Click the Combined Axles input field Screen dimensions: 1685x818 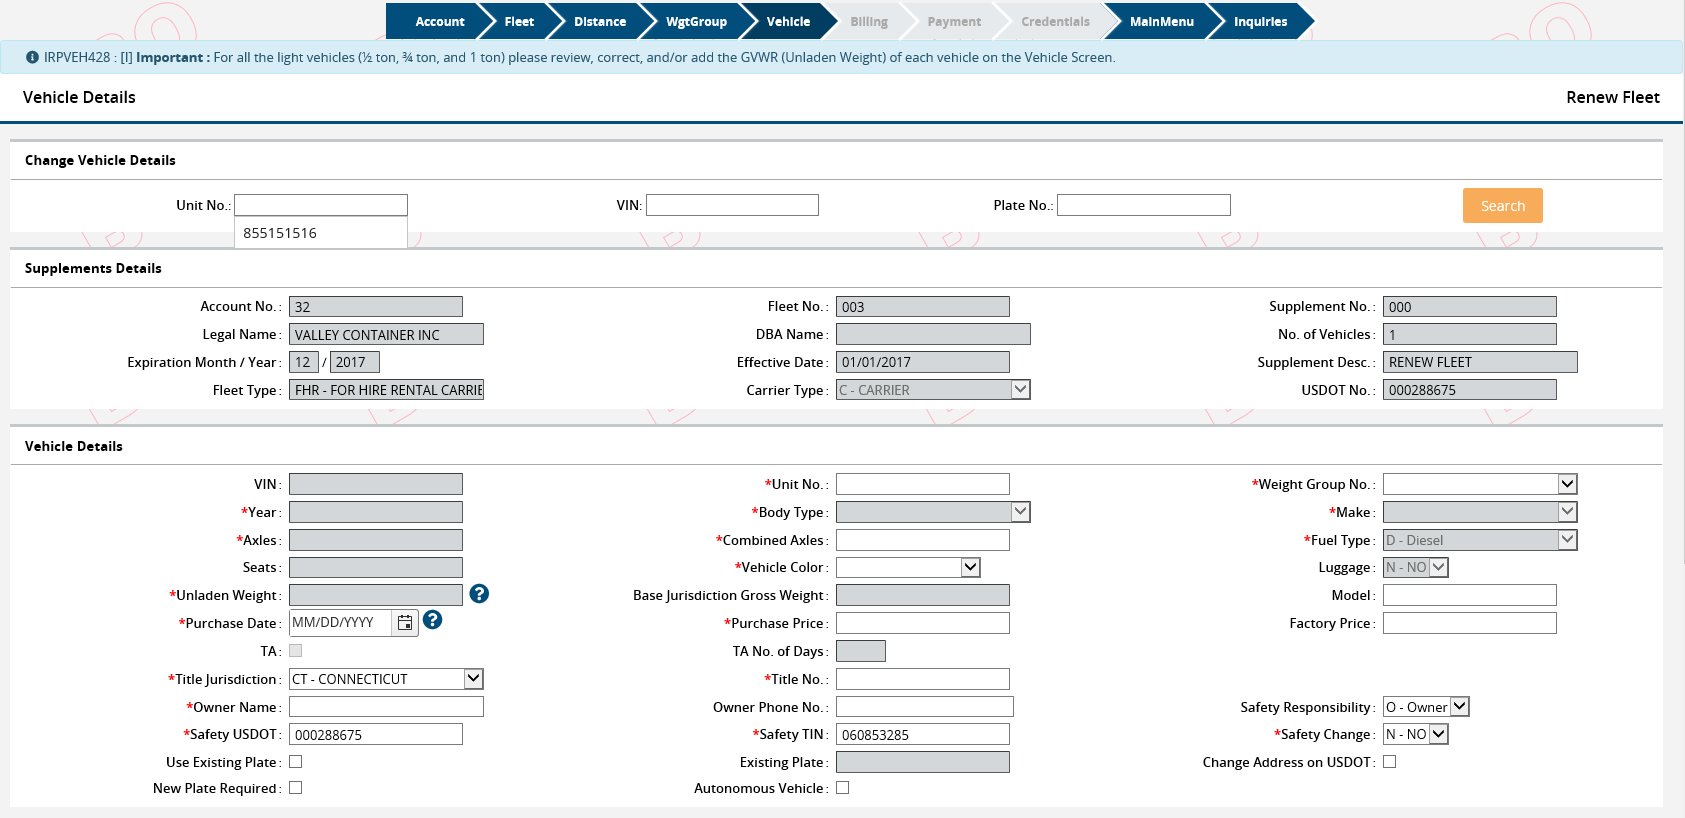[922, 540]
